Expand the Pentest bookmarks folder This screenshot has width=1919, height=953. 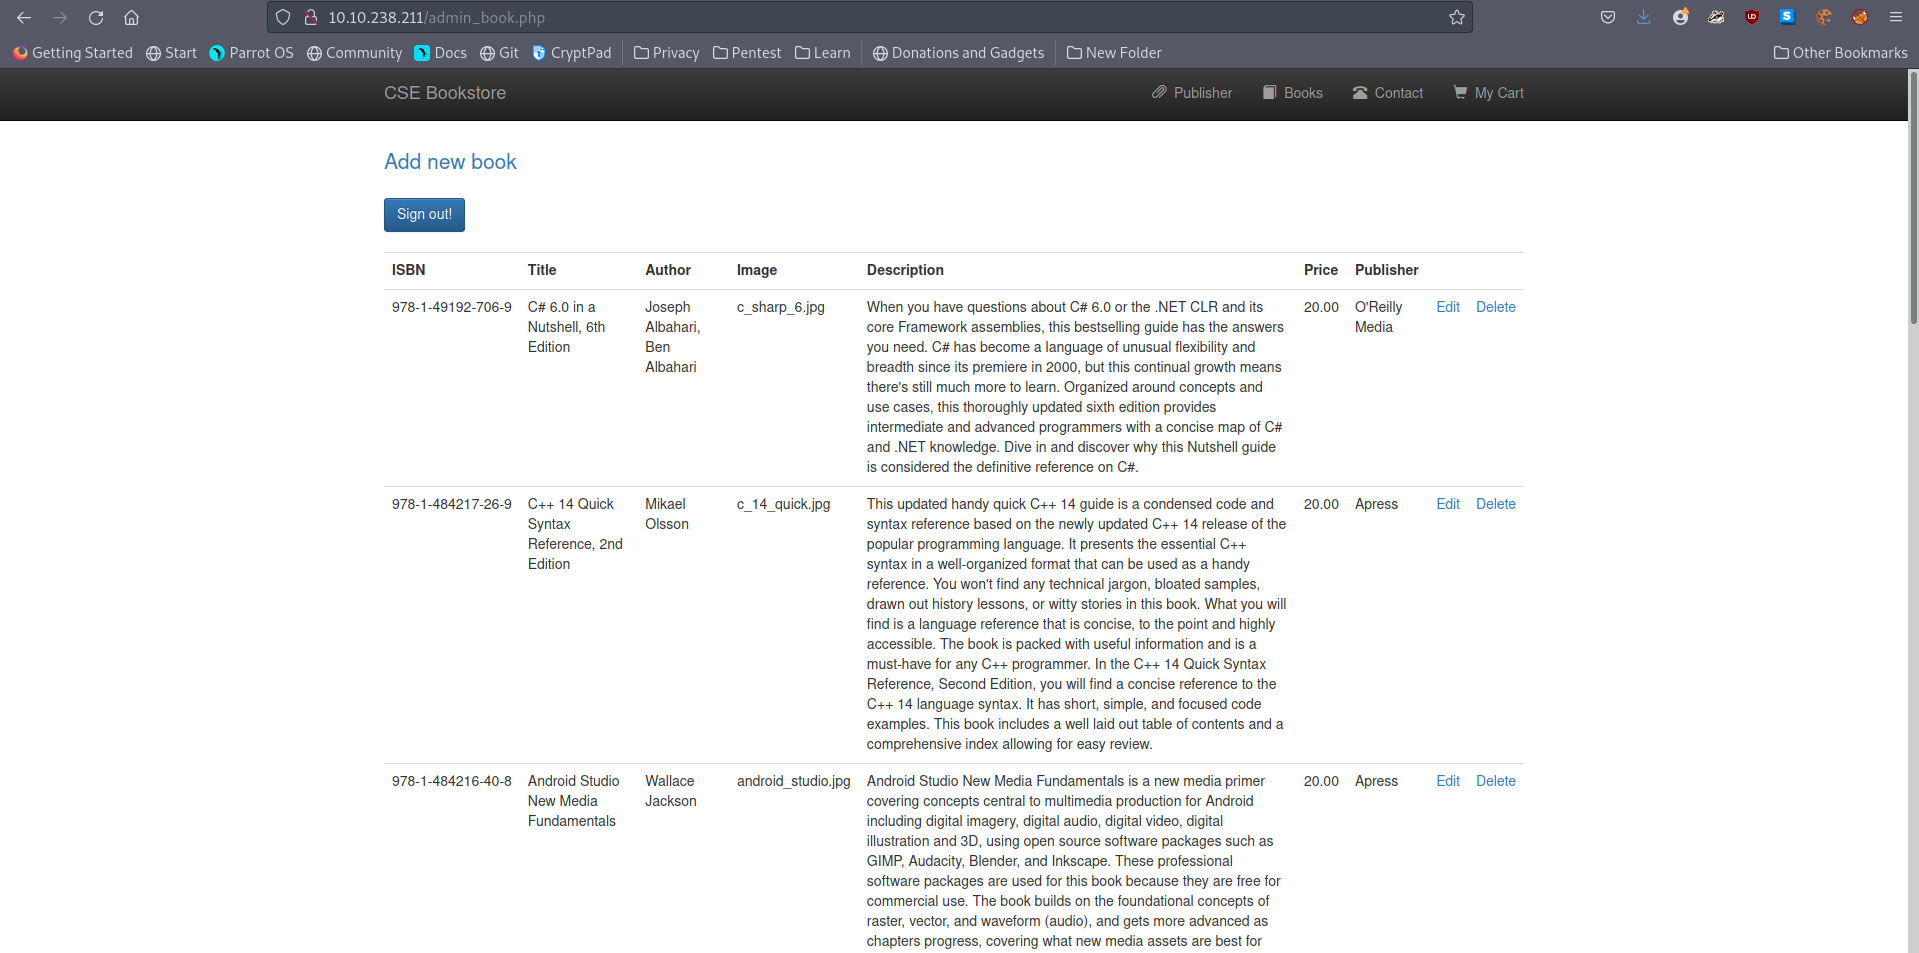coord(746,53)
